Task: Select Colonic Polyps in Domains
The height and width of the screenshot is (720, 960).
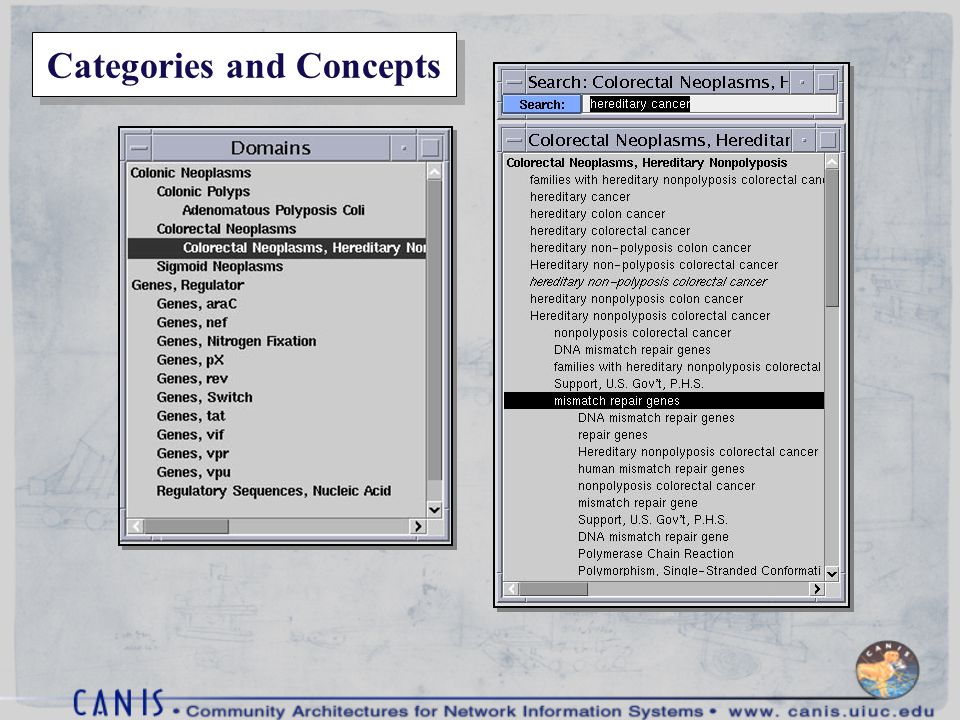Action: pos(203,192)
